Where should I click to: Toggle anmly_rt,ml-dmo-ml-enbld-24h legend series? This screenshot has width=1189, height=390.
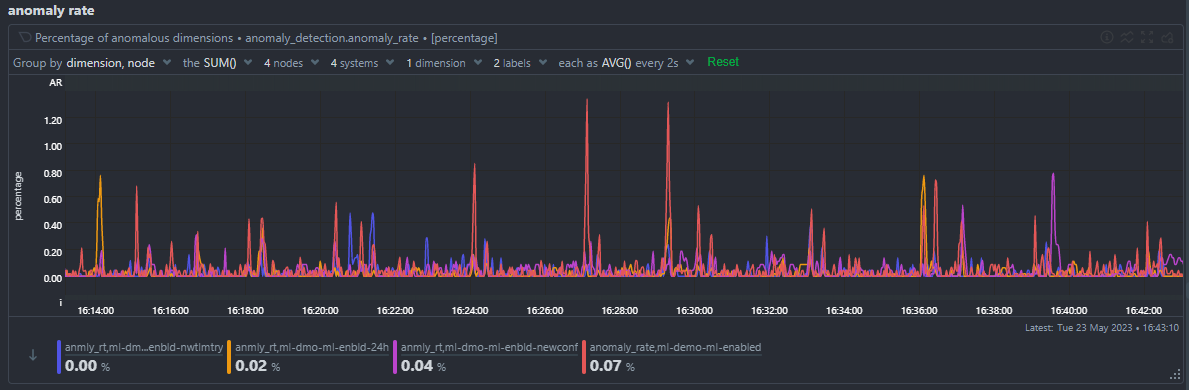[312, 348]
